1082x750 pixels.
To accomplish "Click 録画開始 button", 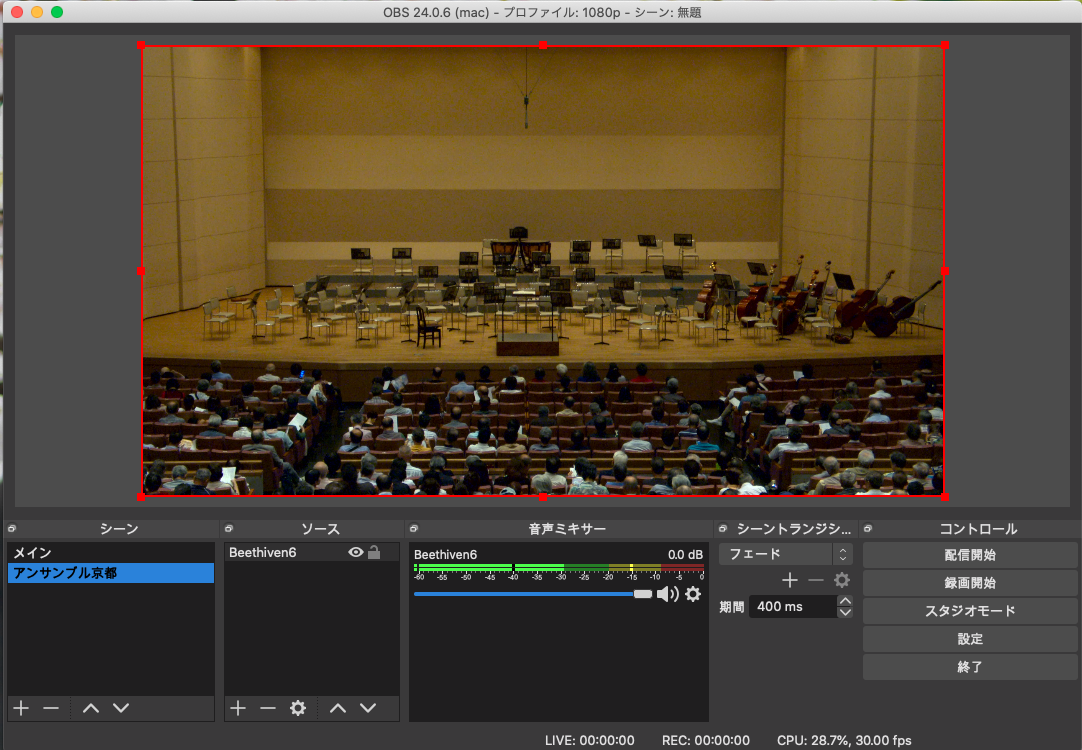I will tap(970, 583).
